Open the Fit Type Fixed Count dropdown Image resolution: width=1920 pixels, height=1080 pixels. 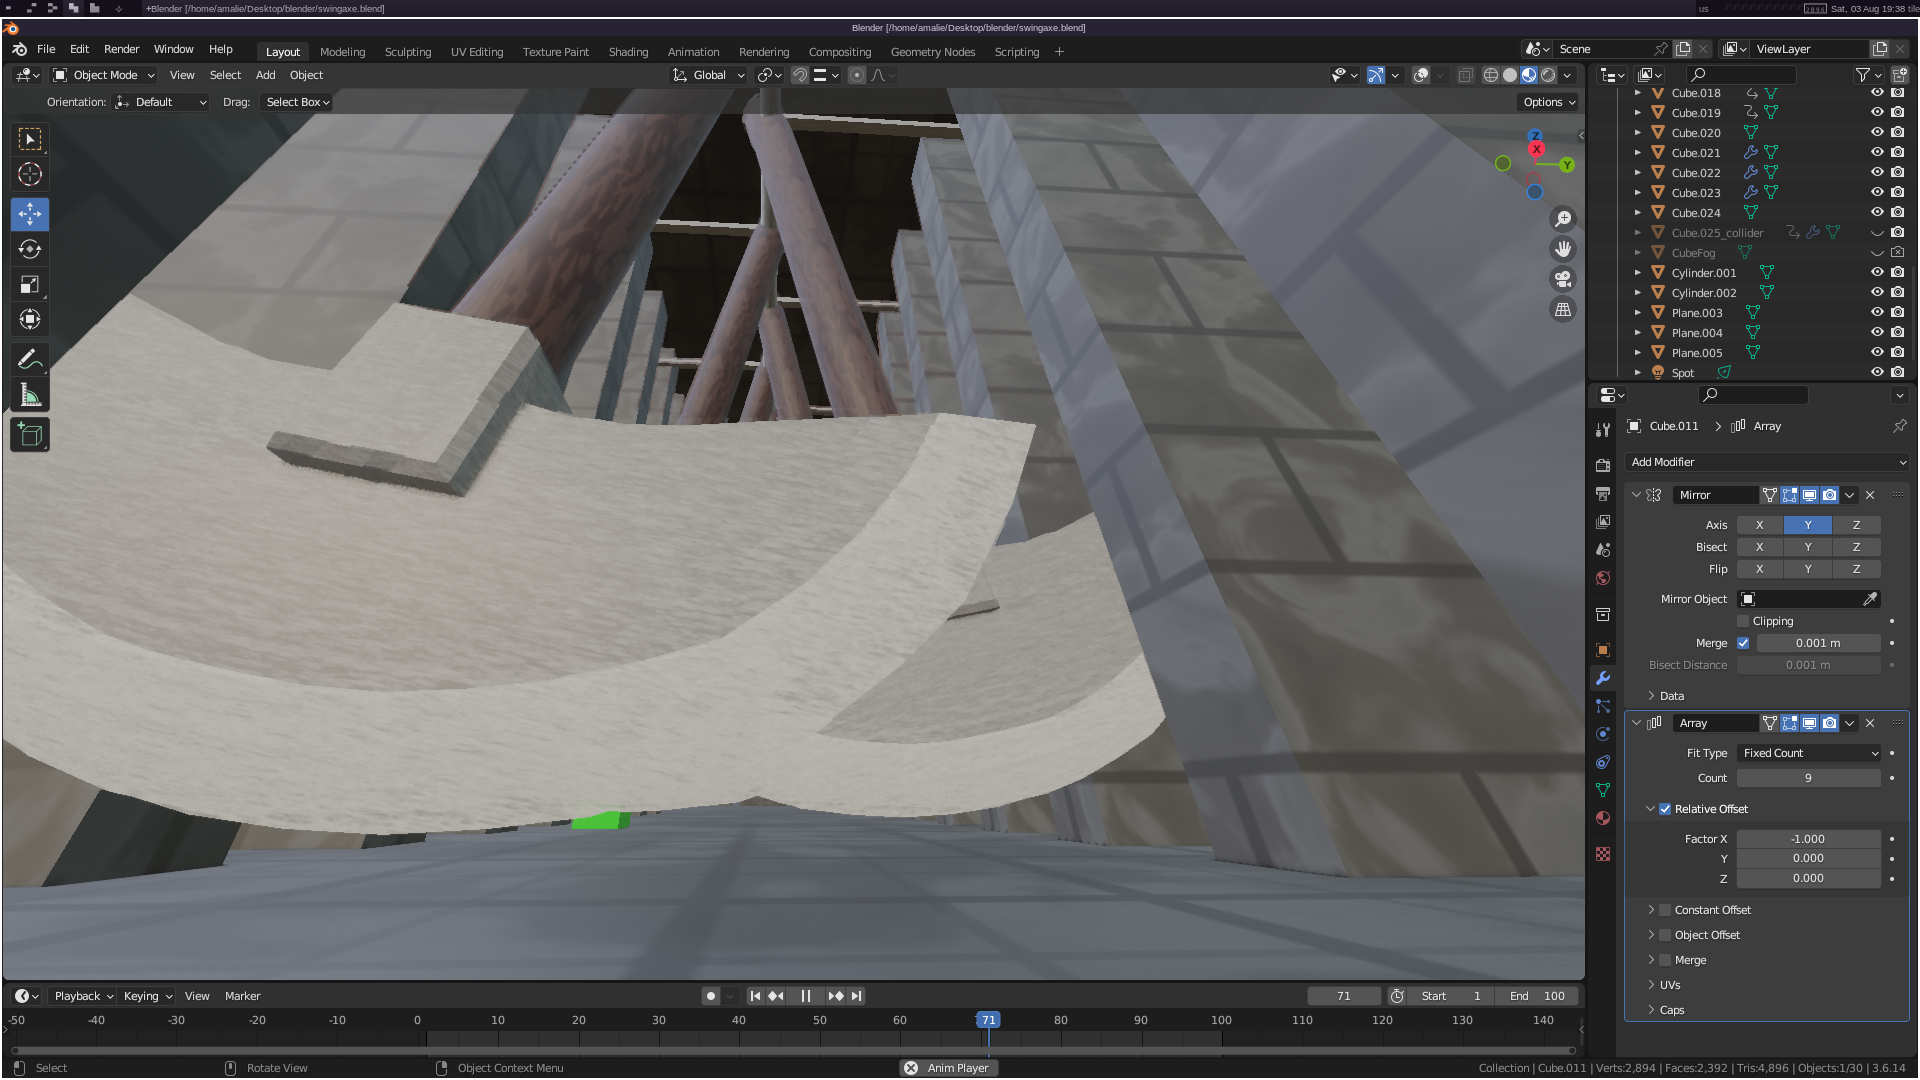(1809, 753)
